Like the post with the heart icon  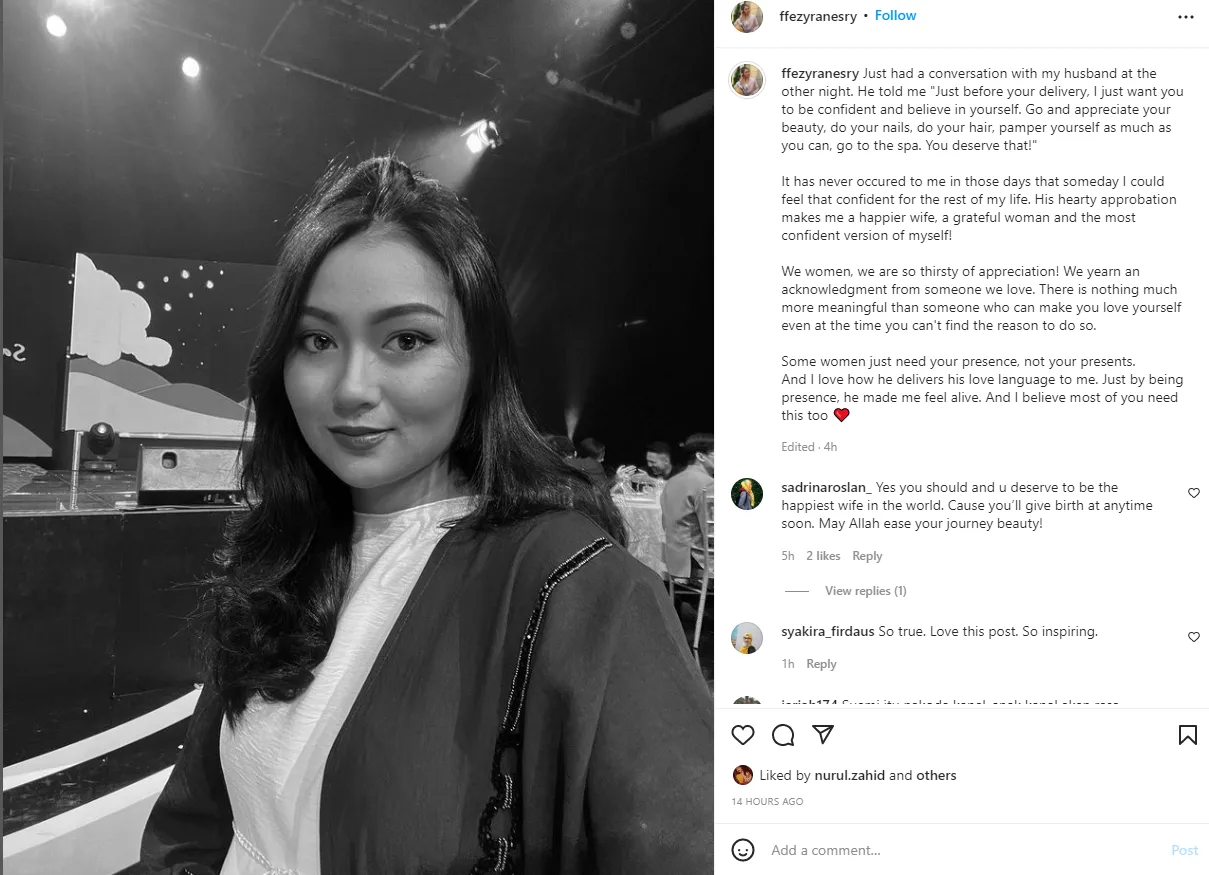(743, 735)
